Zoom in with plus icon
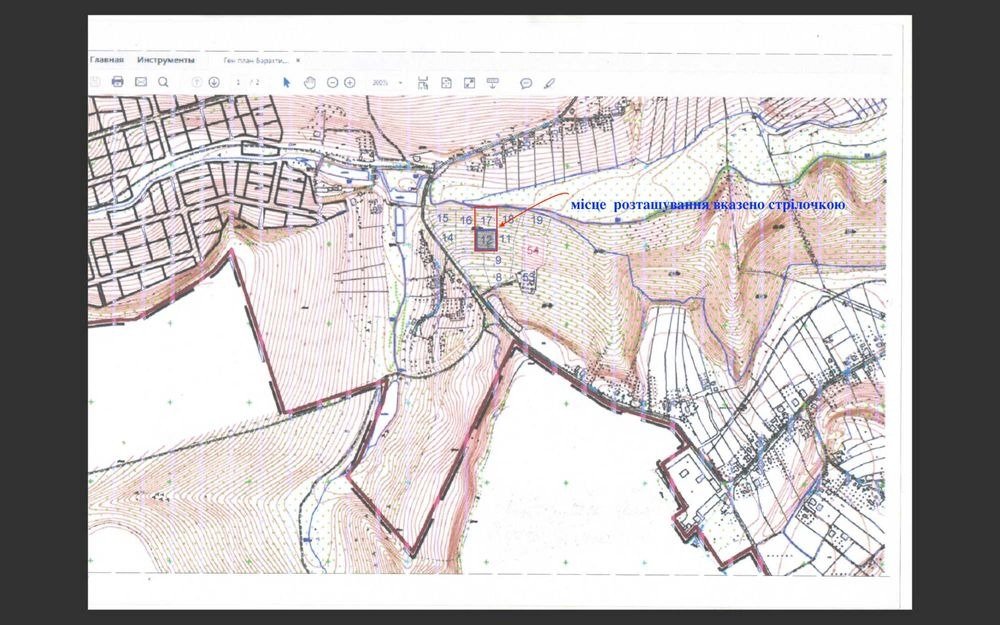This screenshot has height=625, width=1000. [x=349, y=82]
